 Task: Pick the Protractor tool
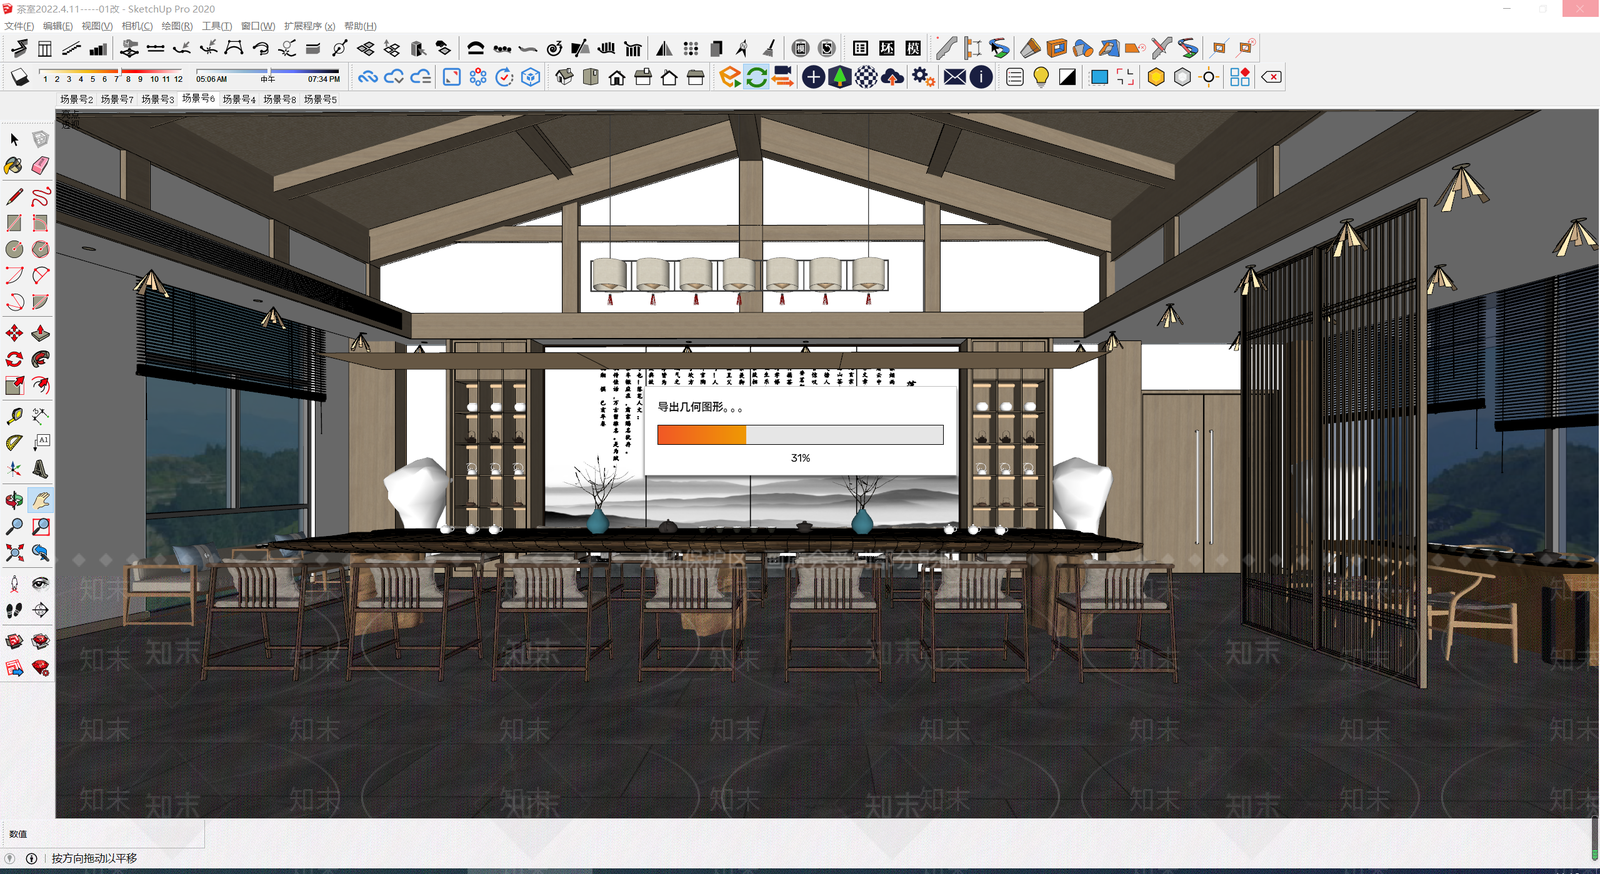14,442
